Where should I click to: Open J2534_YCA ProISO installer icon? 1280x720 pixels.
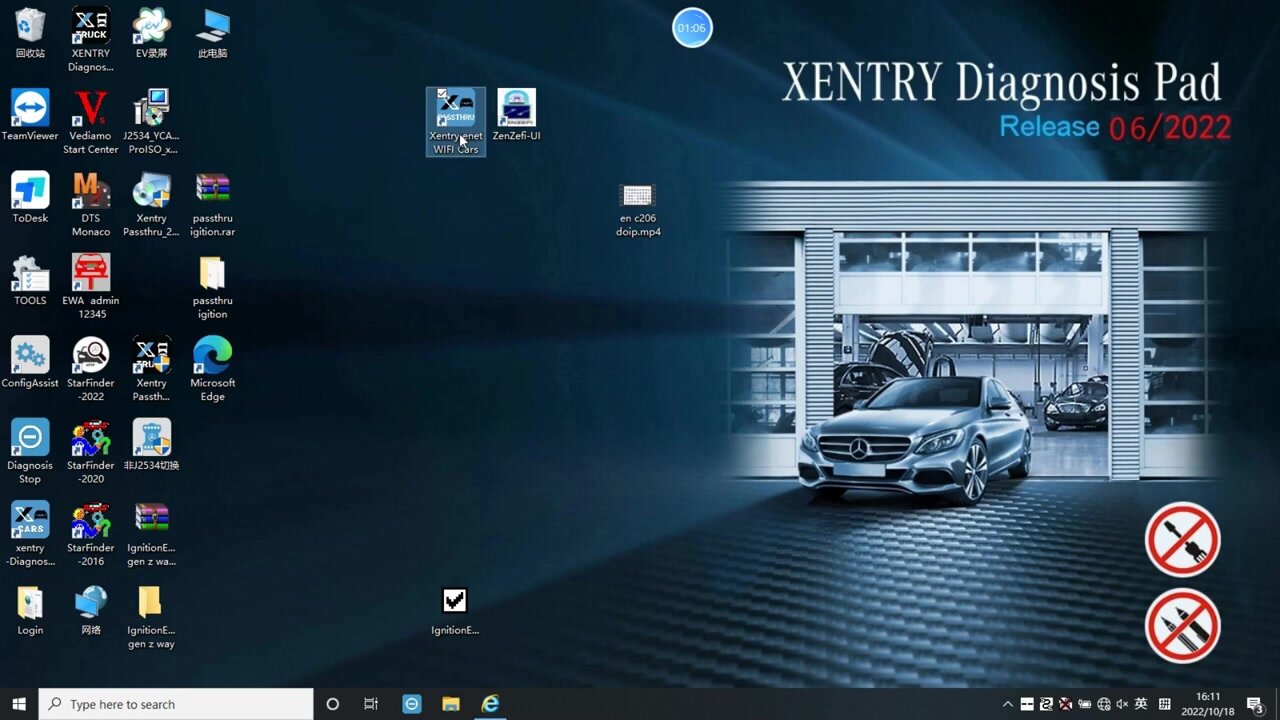(x=152, y=122)
